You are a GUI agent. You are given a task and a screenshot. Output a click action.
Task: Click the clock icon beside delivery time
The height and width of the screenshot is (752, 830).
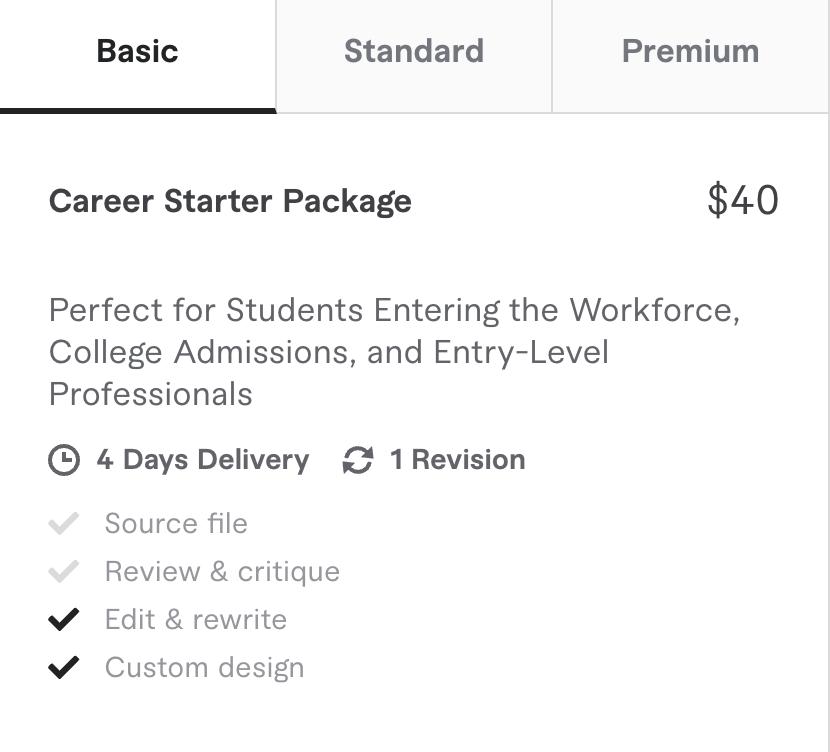point(64,460)
